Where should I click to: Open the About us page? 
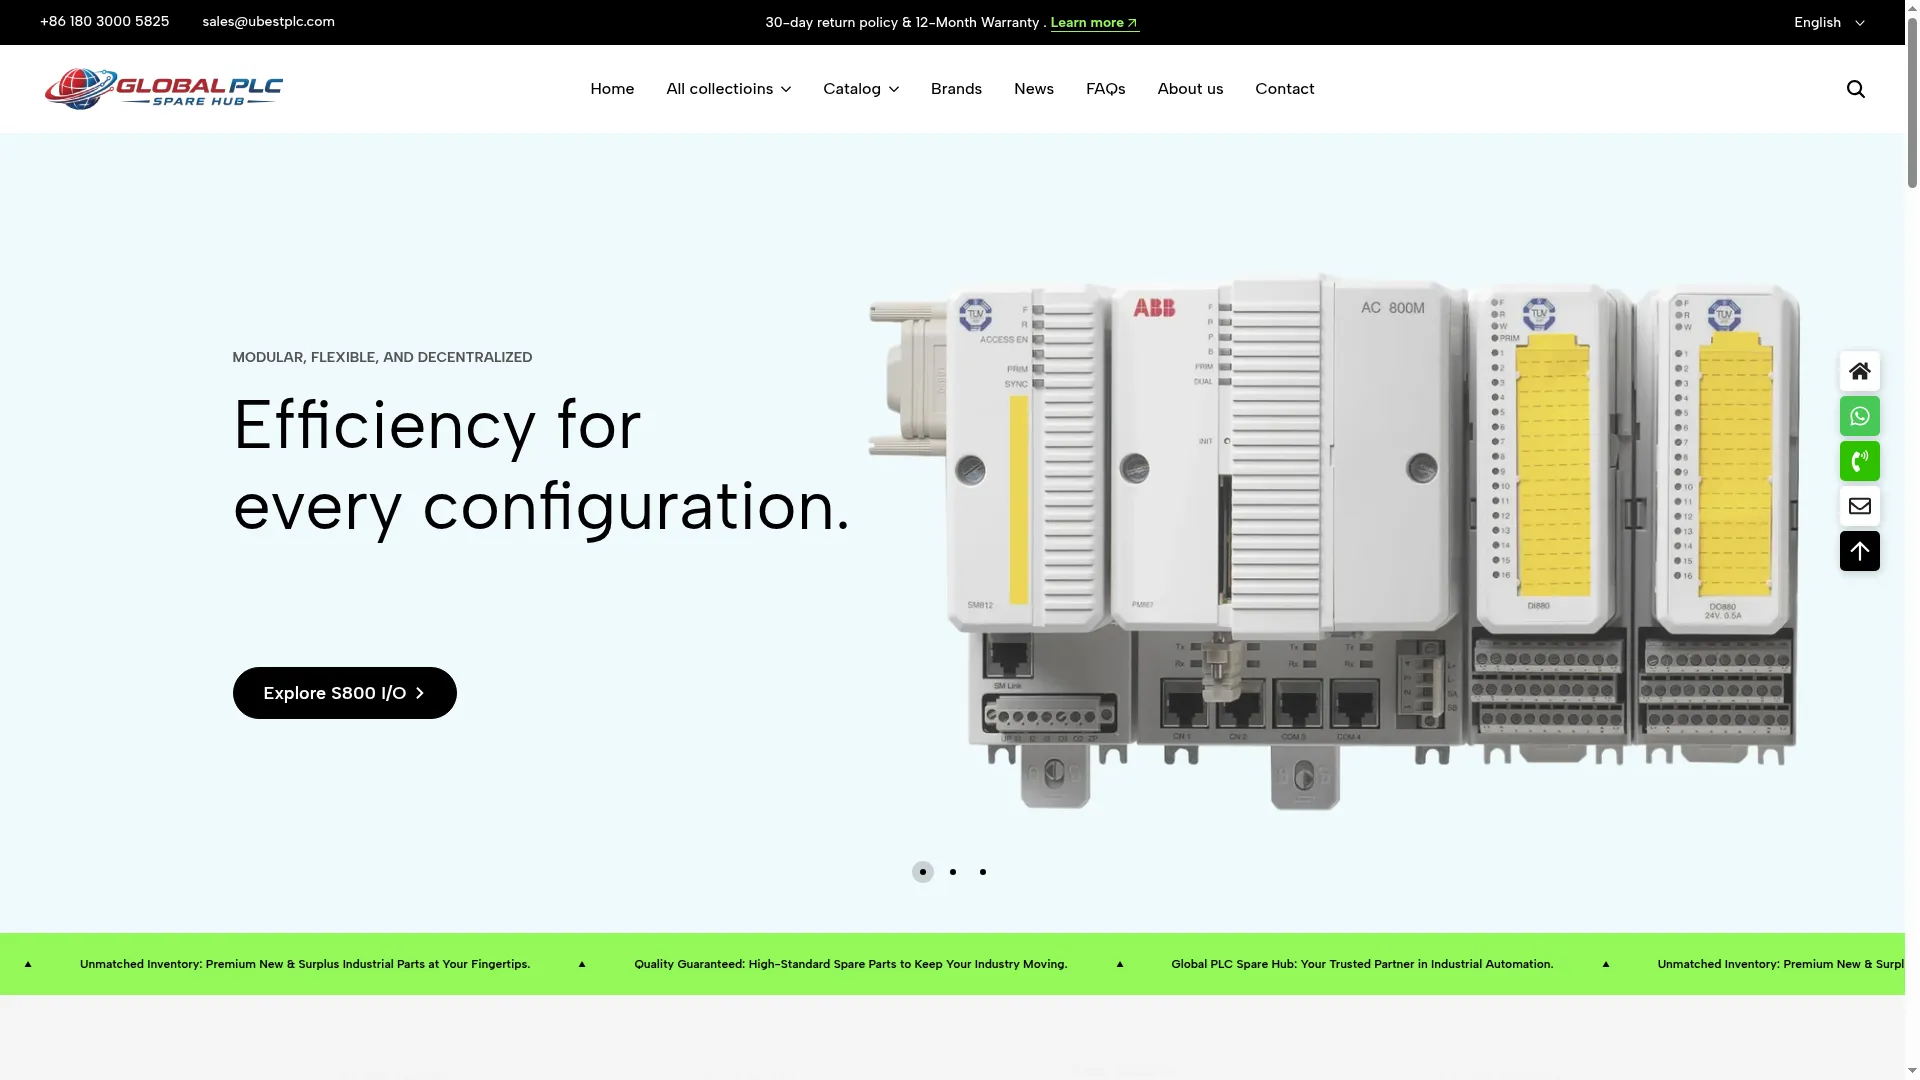coord(1190,89)
